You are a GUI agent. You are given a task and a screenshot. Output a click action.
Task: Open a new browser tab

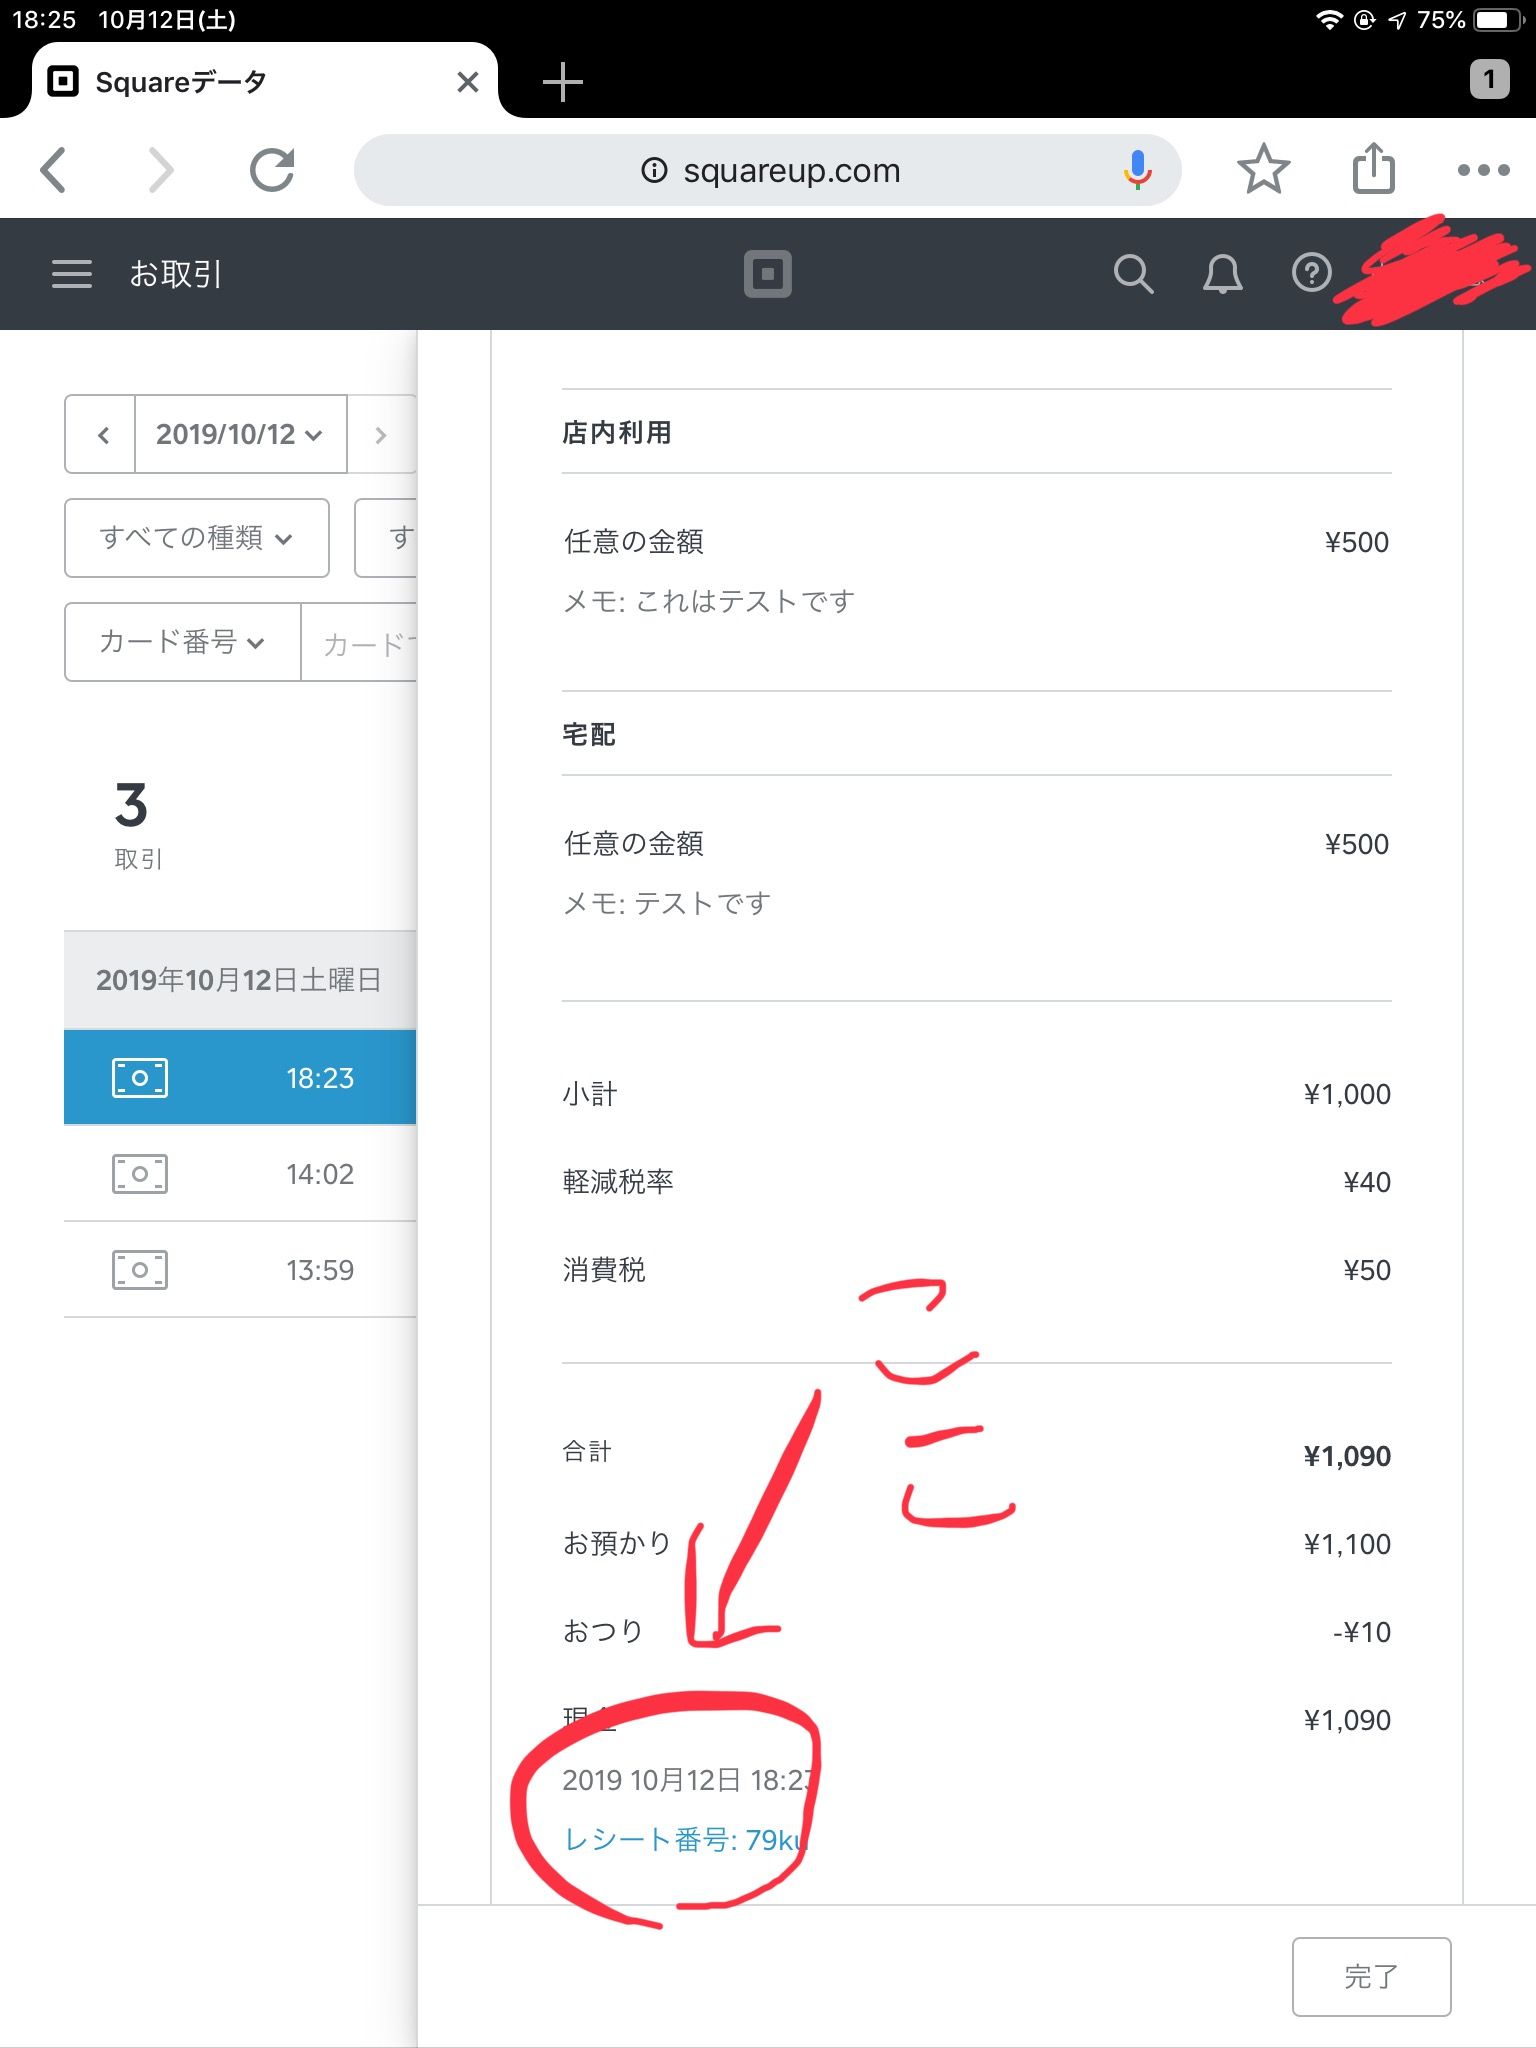click(562, 82)
